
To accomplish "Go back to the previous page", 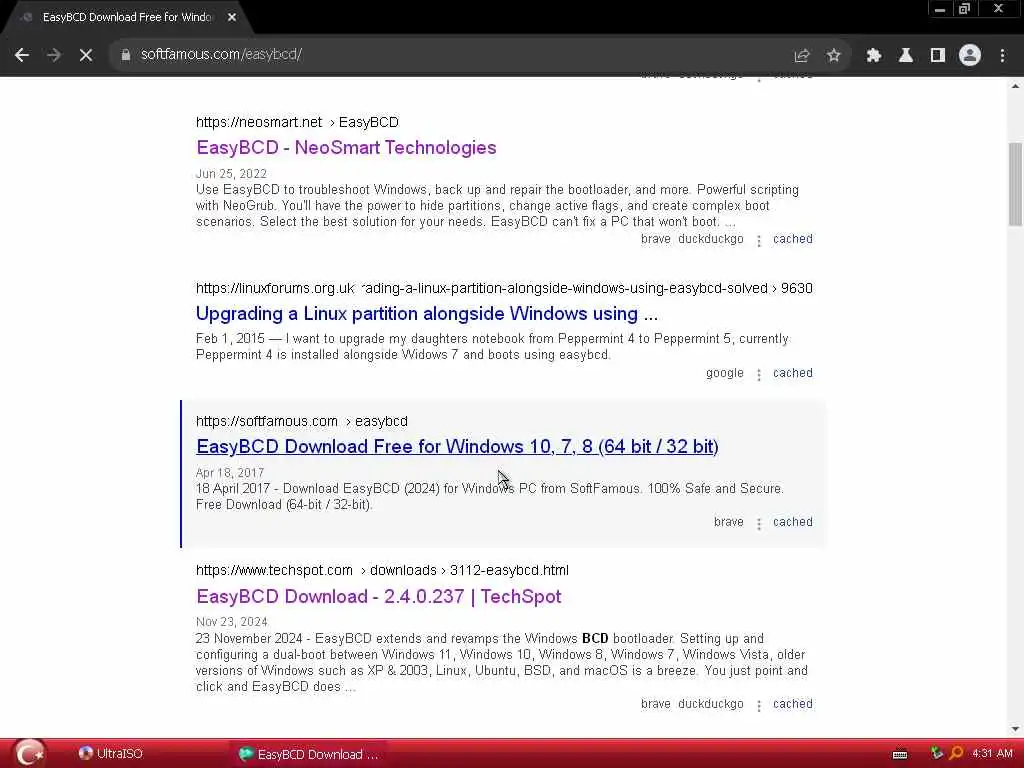I will (x=22, y=55).
